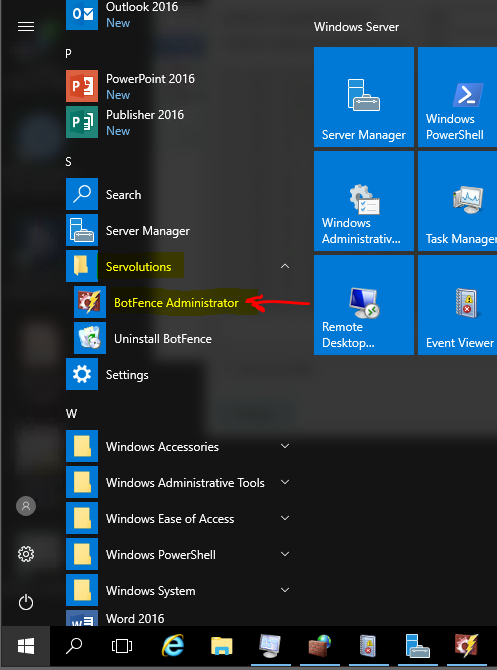This screenshot has width=497, height=670.
Task: Click the Windows Start button on the taskbar
Action: point(26,646)
